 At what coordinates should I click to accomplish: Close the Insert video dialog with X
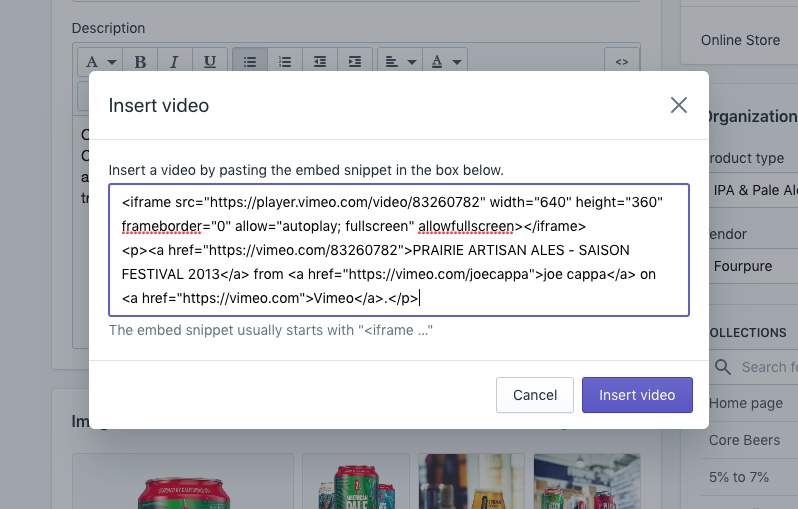coord(678,105)
